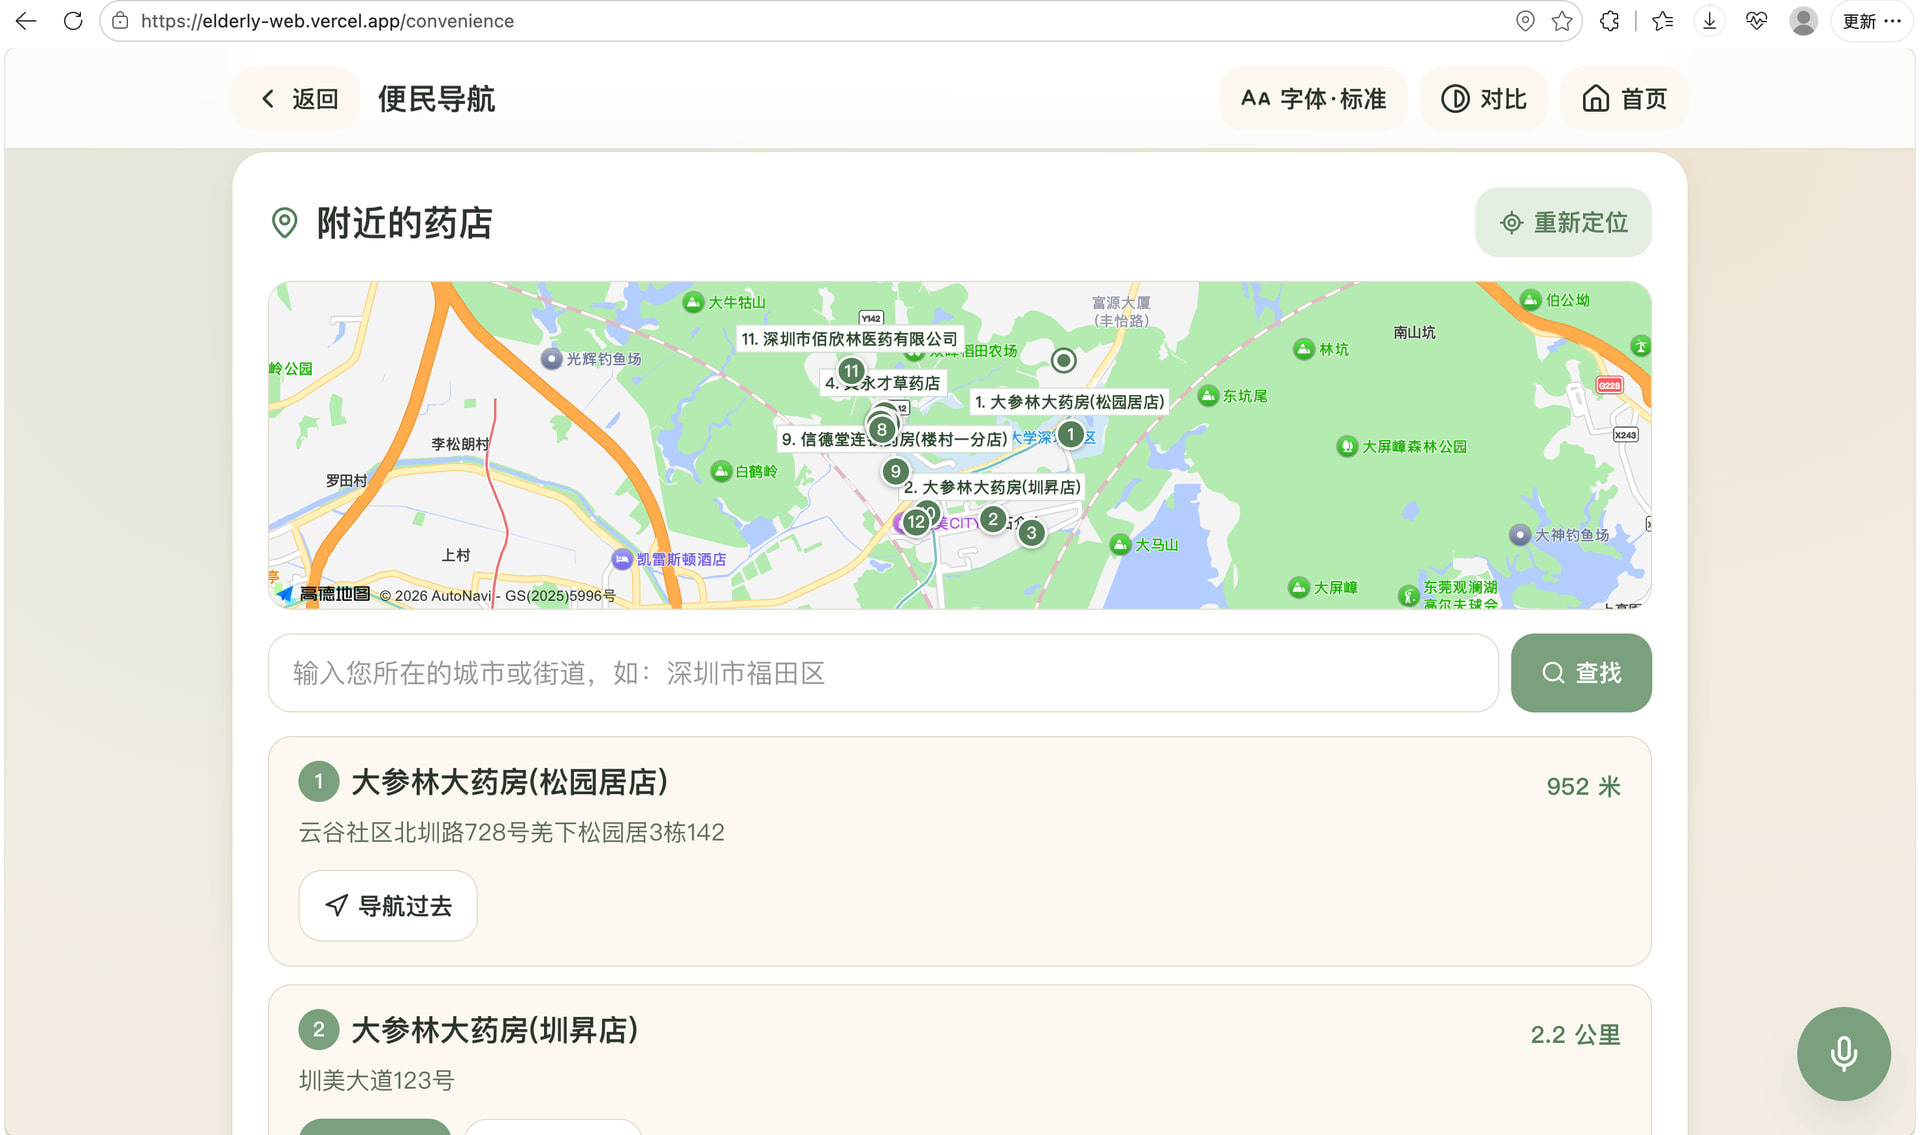Click the number 2 badge in the pharmacy list
The width and height of the screenshot is (1920, 1135).
pos(319,1030)
